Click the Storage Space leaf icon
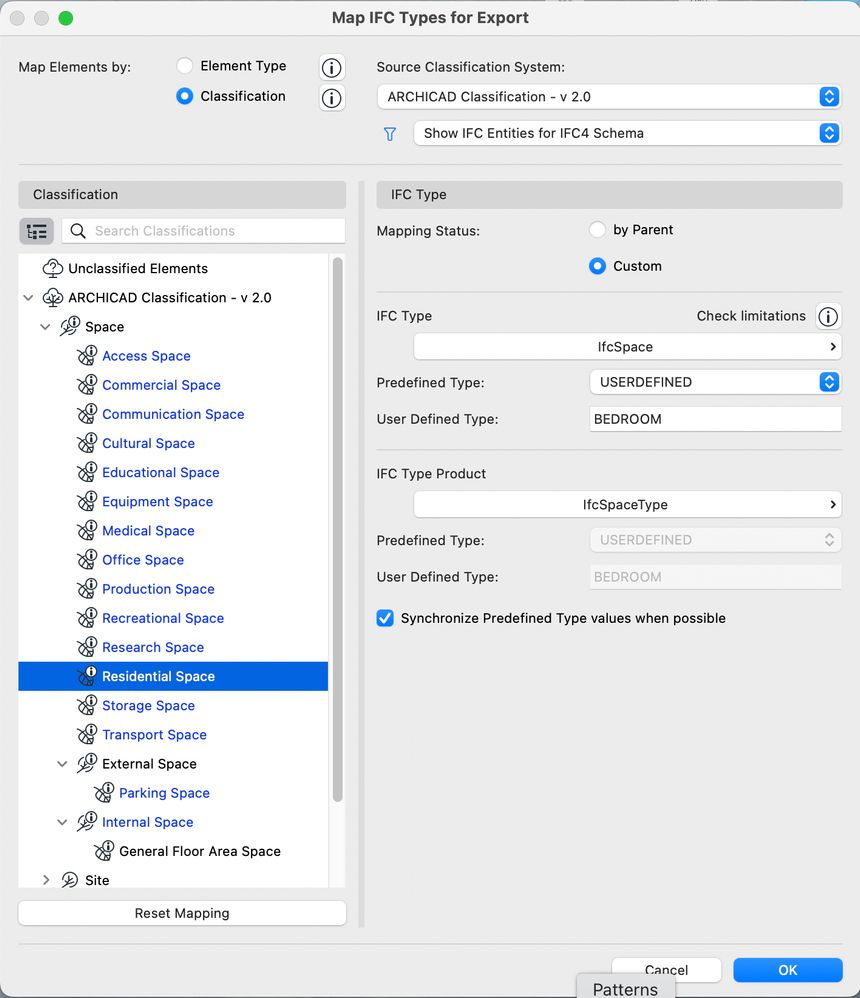Viewport: 860px width, 998px height. click(x=87, y=706)
